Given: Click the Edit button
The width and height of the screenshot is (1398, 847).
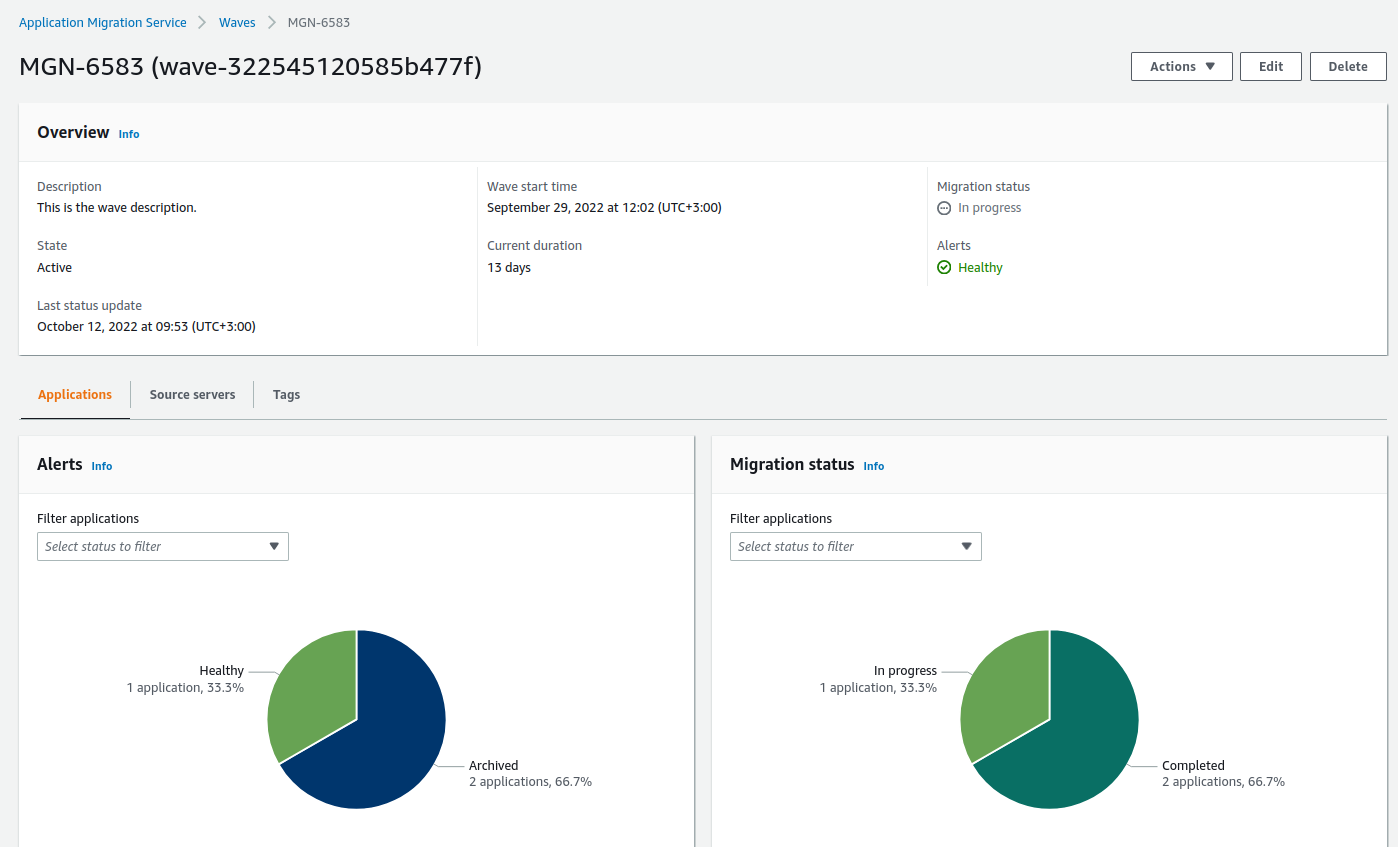Looking at the screenshot, I should tap(1271, 66).
